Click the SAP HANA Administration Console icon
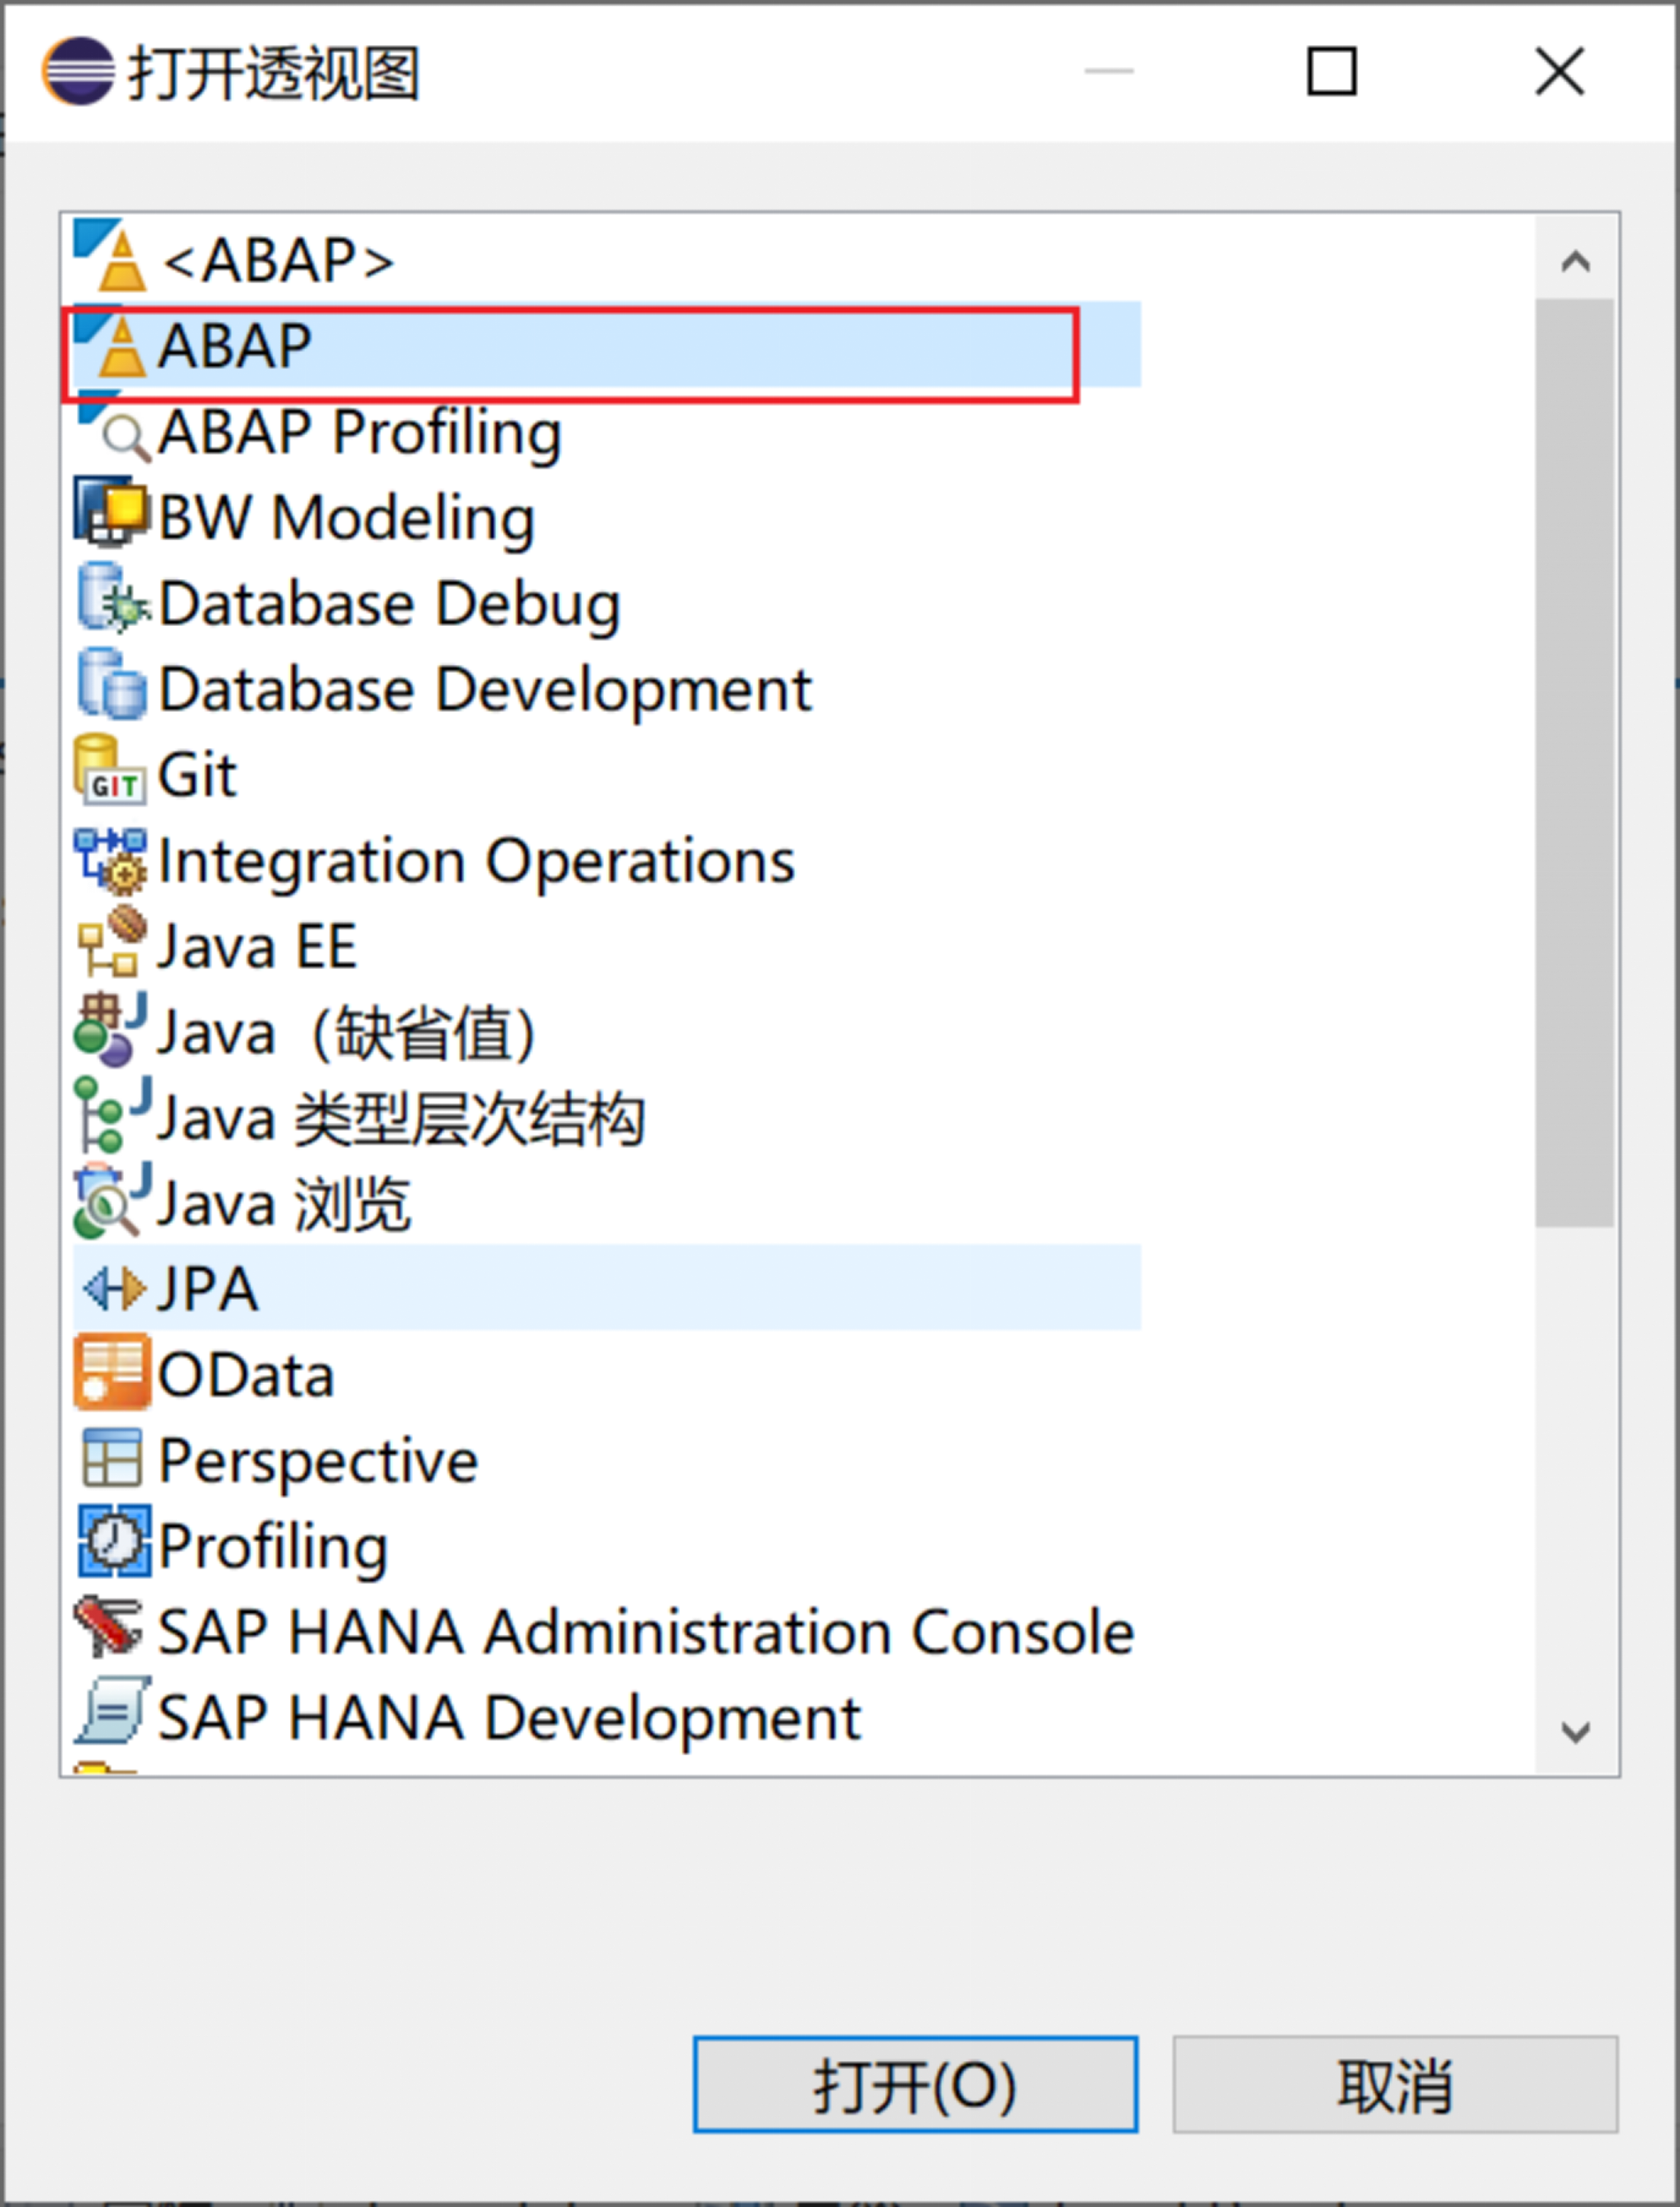The image size is (1680, 2207). click(x=108, y=1626)
